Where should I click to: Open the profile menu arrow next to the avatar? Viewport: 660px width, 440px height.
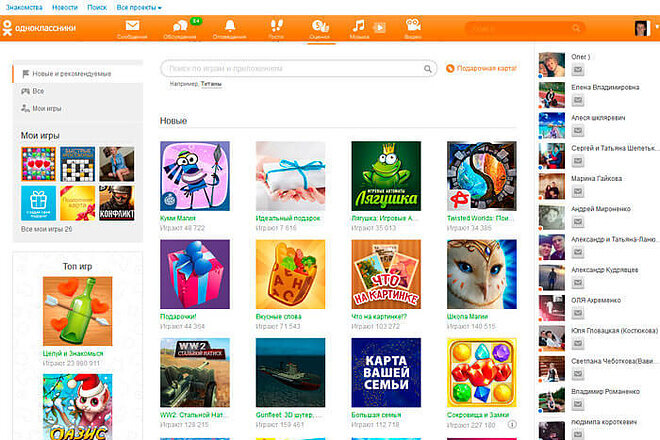click(x=656, y=27)
